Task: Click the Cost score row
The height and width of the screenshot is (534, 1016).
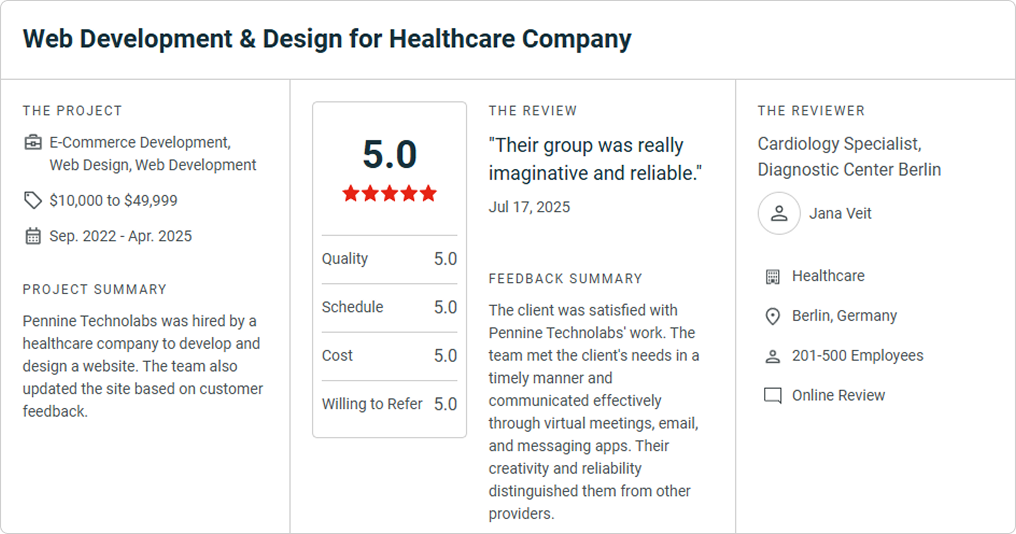Action: pyautogui.click(x=389, y=356)
